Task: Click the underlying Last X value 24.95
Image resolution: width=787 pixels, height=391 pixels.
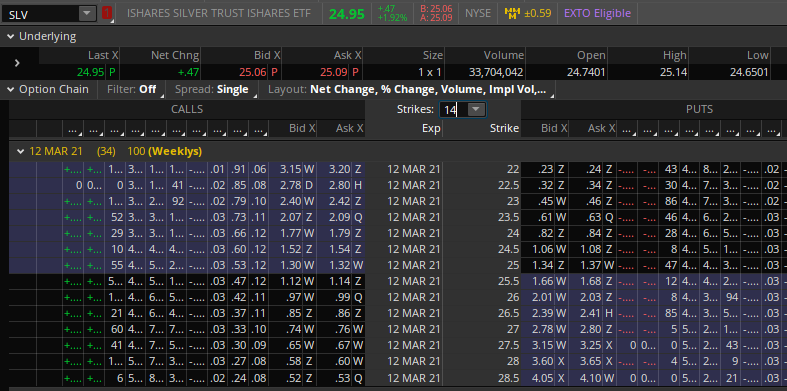Action: coord(90,72)
